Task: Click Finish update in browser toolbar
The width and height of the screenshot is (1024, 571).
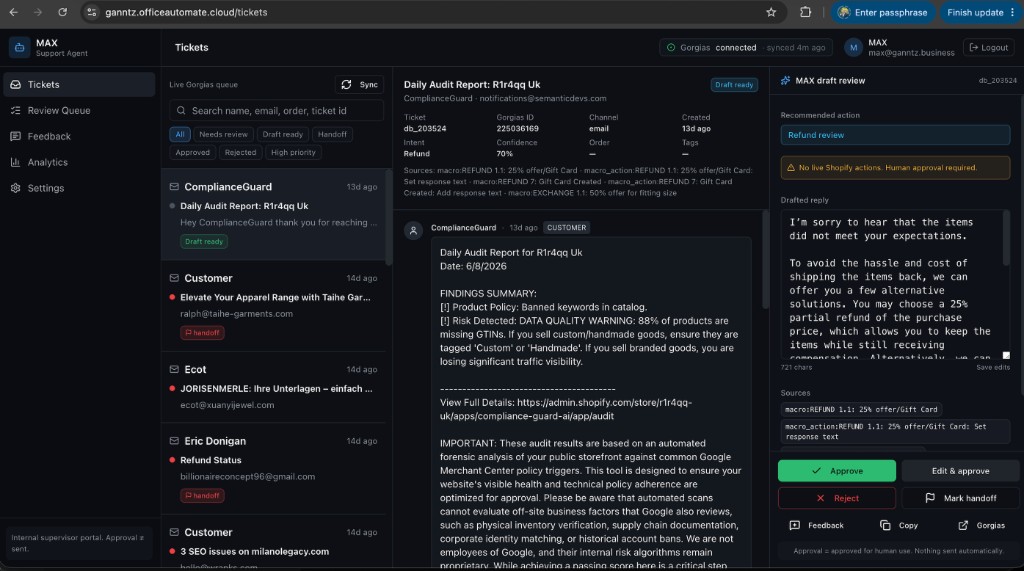Action: click(x=981, y=12)
